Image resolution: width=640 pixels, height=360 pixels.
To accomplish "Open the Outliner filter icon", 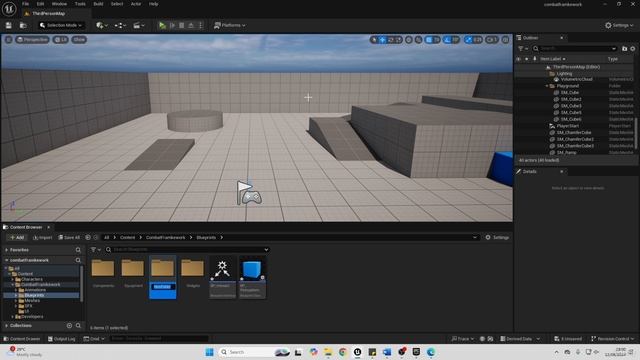I will (x=522, y=49).
